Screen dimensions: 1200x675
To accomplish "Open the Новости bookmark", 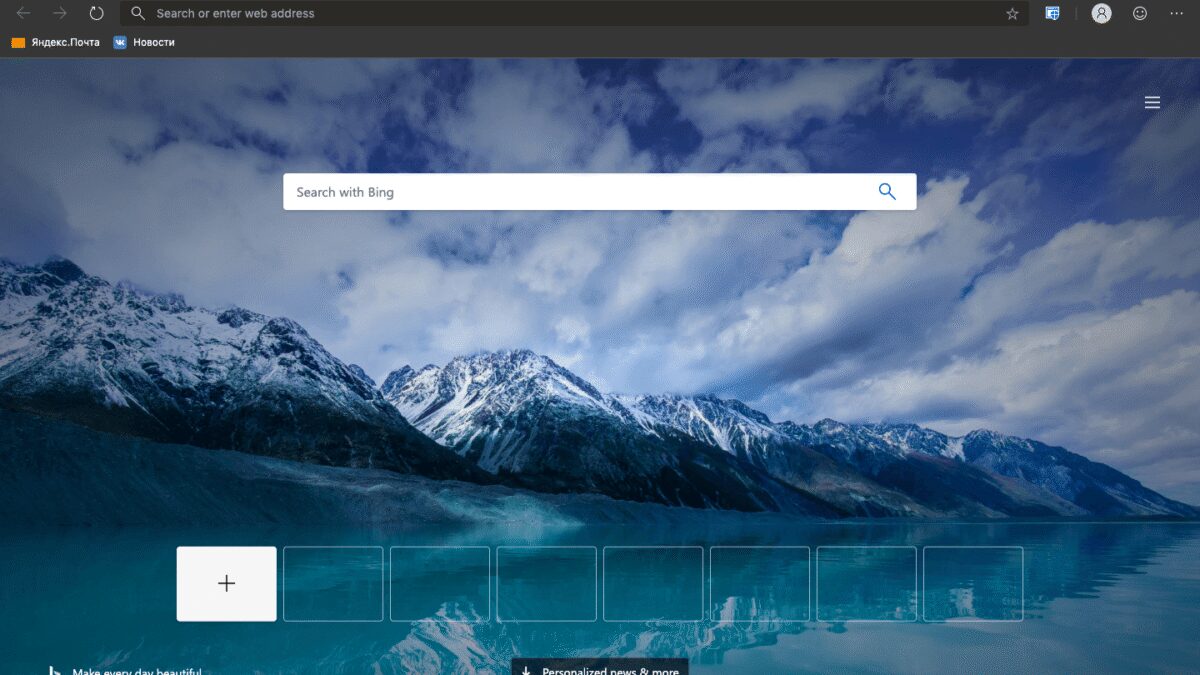I will coord(144,42).
